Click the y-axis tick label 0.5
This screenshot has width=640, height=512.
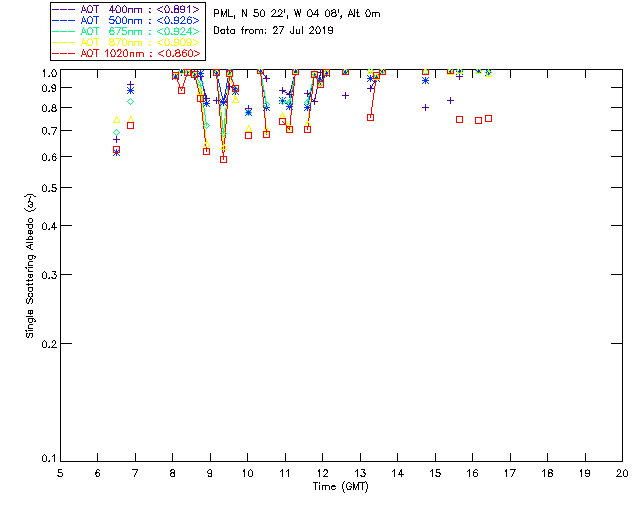point(48,188)
